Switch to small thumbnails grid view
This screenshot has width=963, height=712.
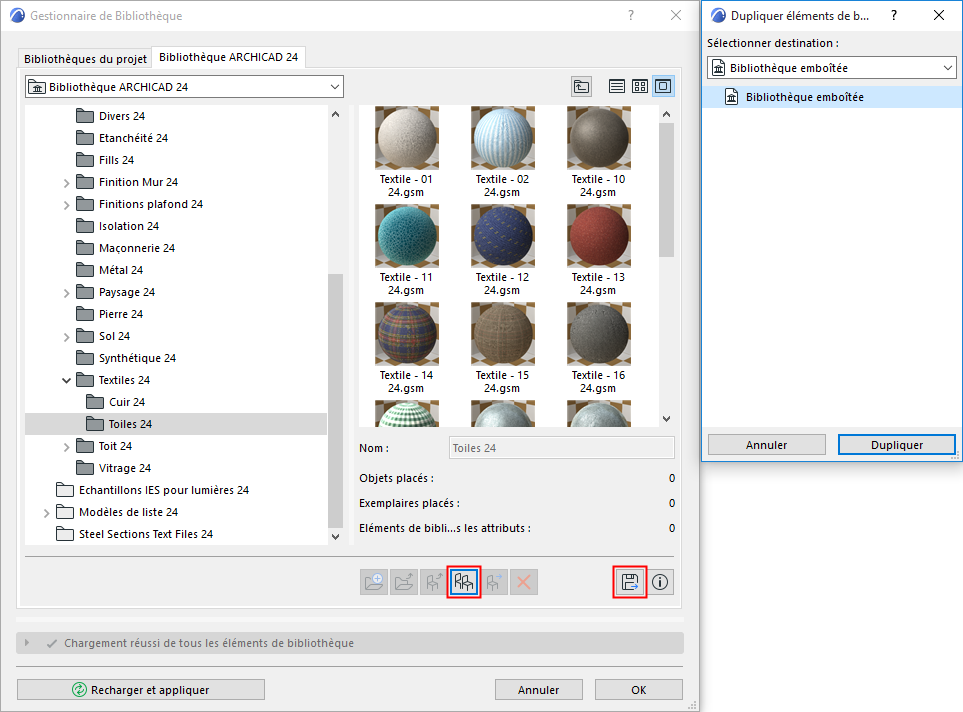[x=639, y=86]
